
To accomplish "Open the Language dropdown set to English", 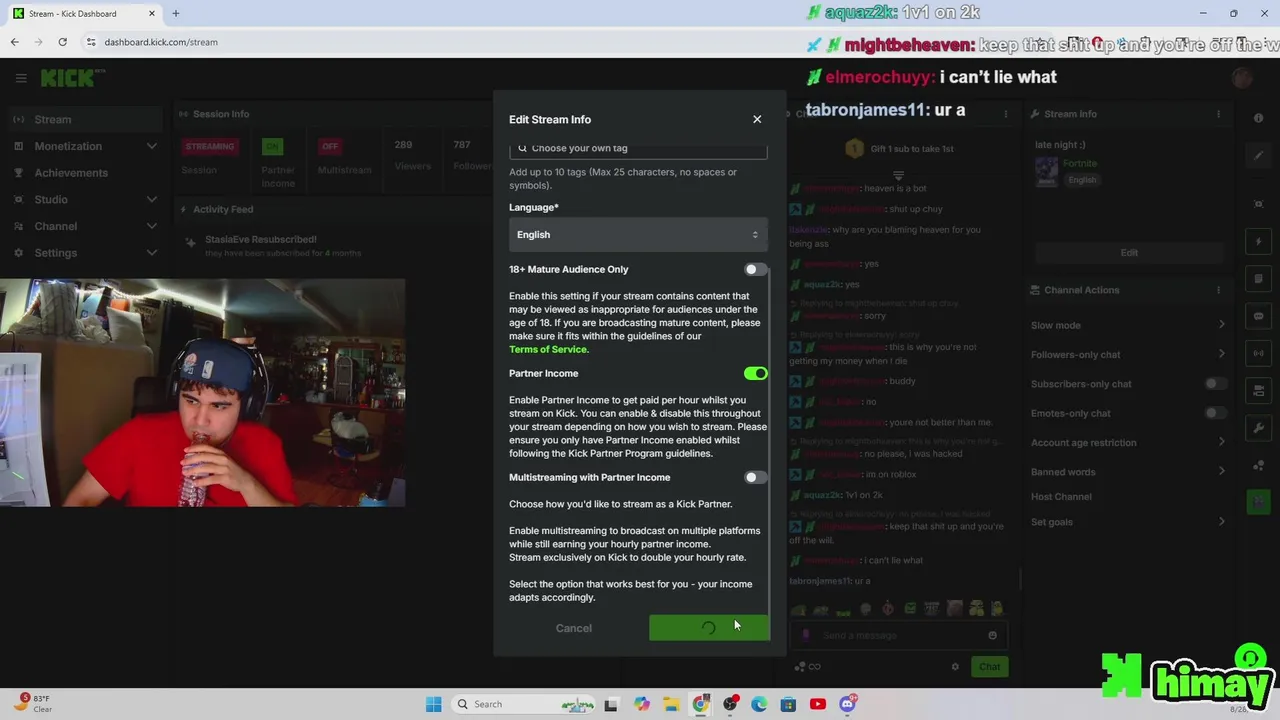I will tap(638, 234).
